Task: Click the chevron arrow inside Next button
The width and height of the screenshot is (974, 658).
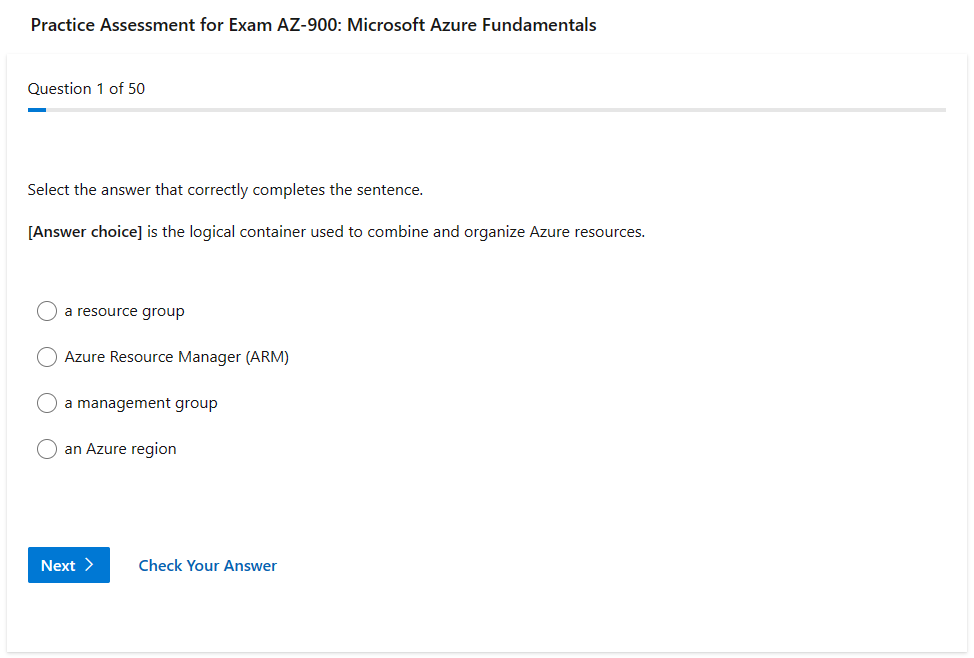Action: point(89,565)
